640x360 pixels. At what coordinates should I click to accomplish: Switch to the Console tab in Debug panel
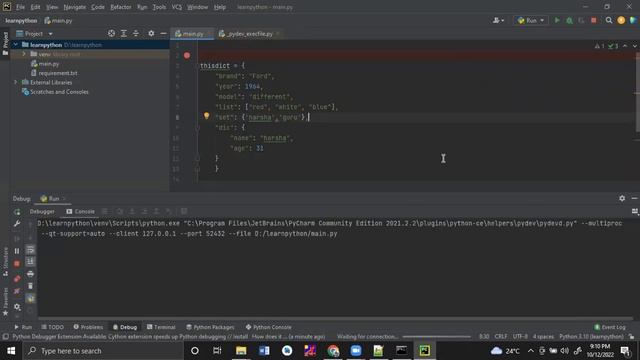tap(80, 211)
